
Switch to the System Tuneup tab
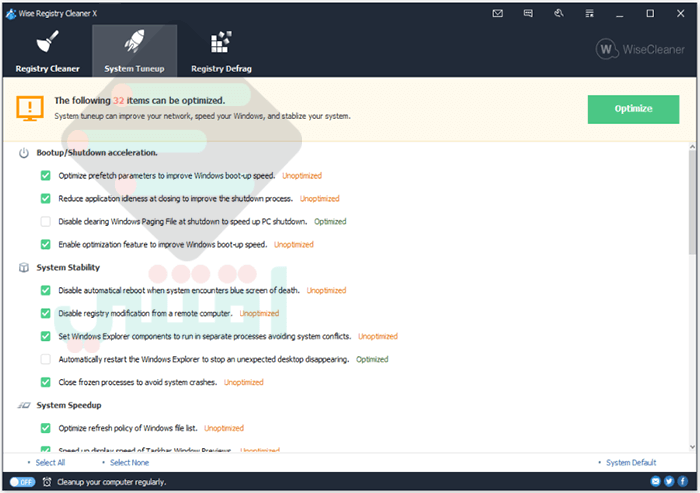134,51
